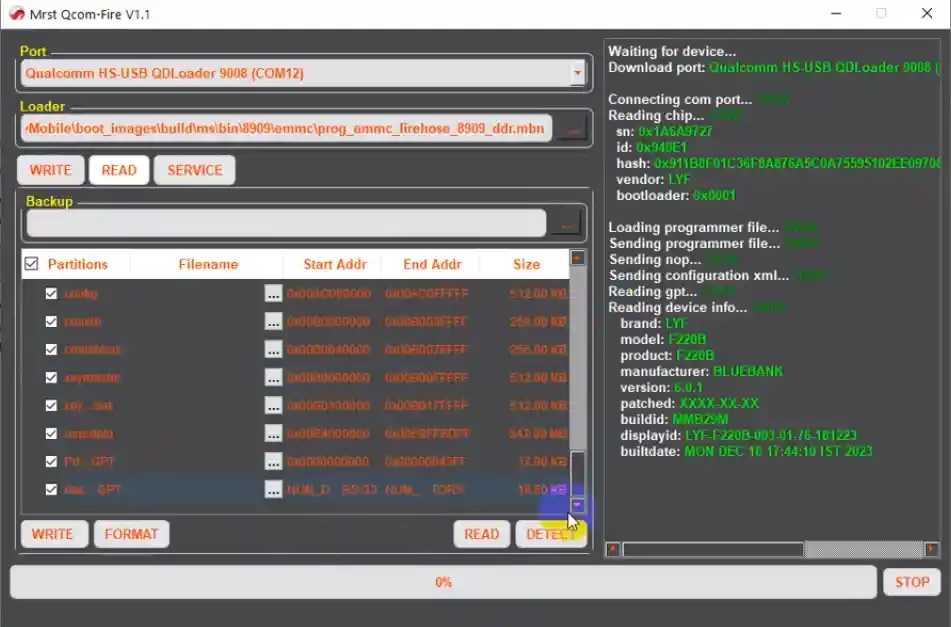Click the Backup path input field

coord(286,224)
